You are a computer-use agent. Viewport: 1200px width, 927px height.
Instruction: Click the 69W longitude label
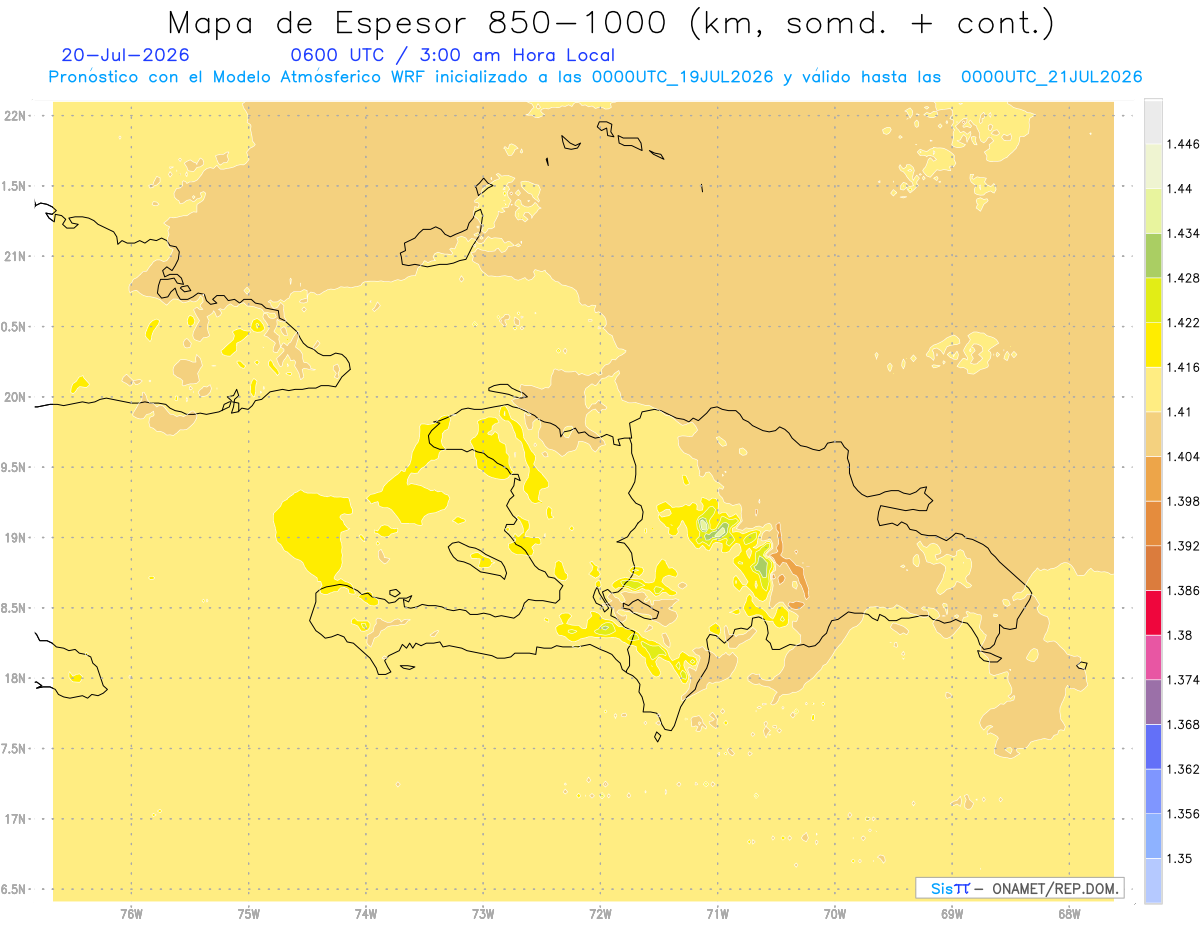pyautogui.click(x=952, y=913)
